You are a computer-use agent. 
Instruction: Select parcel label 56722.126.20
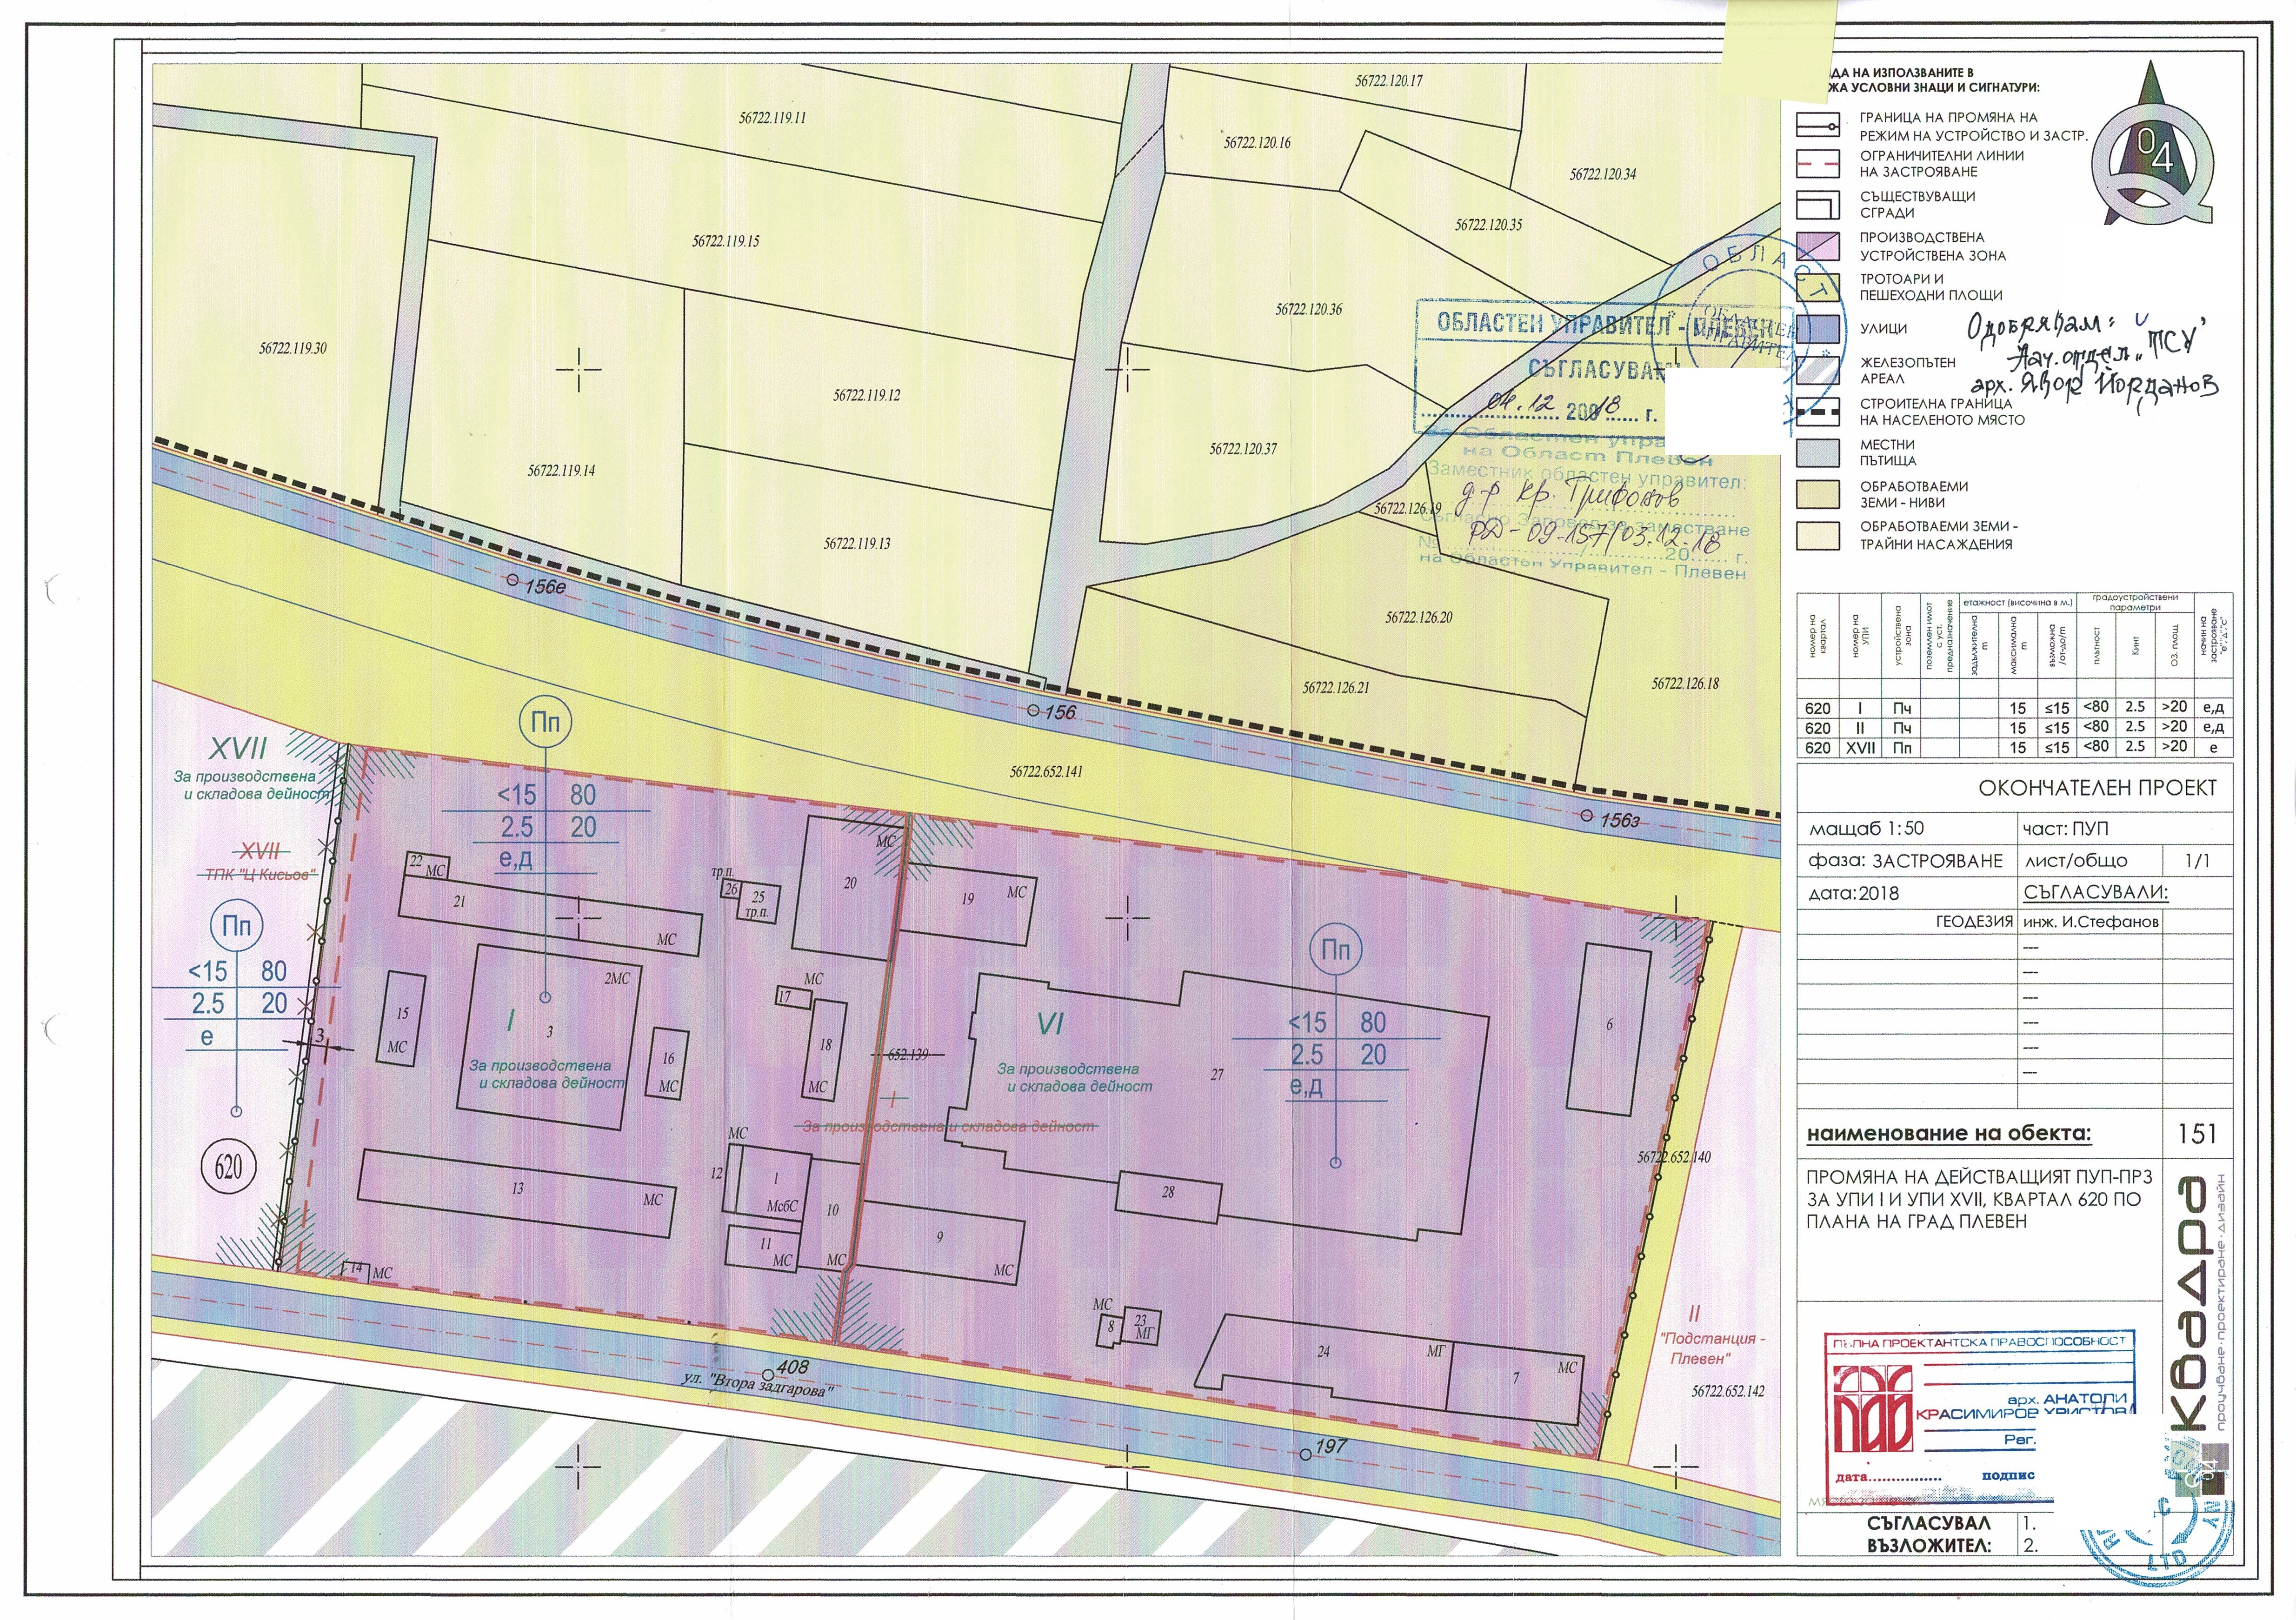pyautogui.click(x=1419, y=617)
